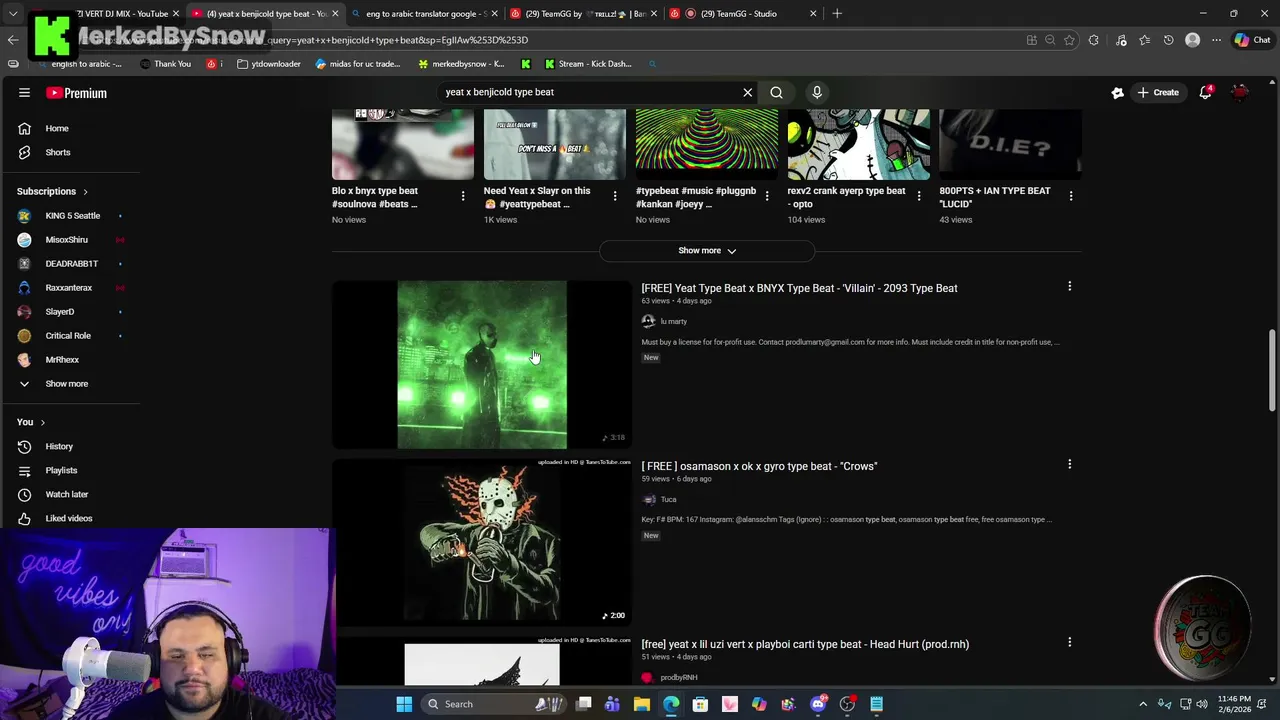Open the lu marty channel
The height and width of the screenshot is (720, 1280).
tap(673, 321)
